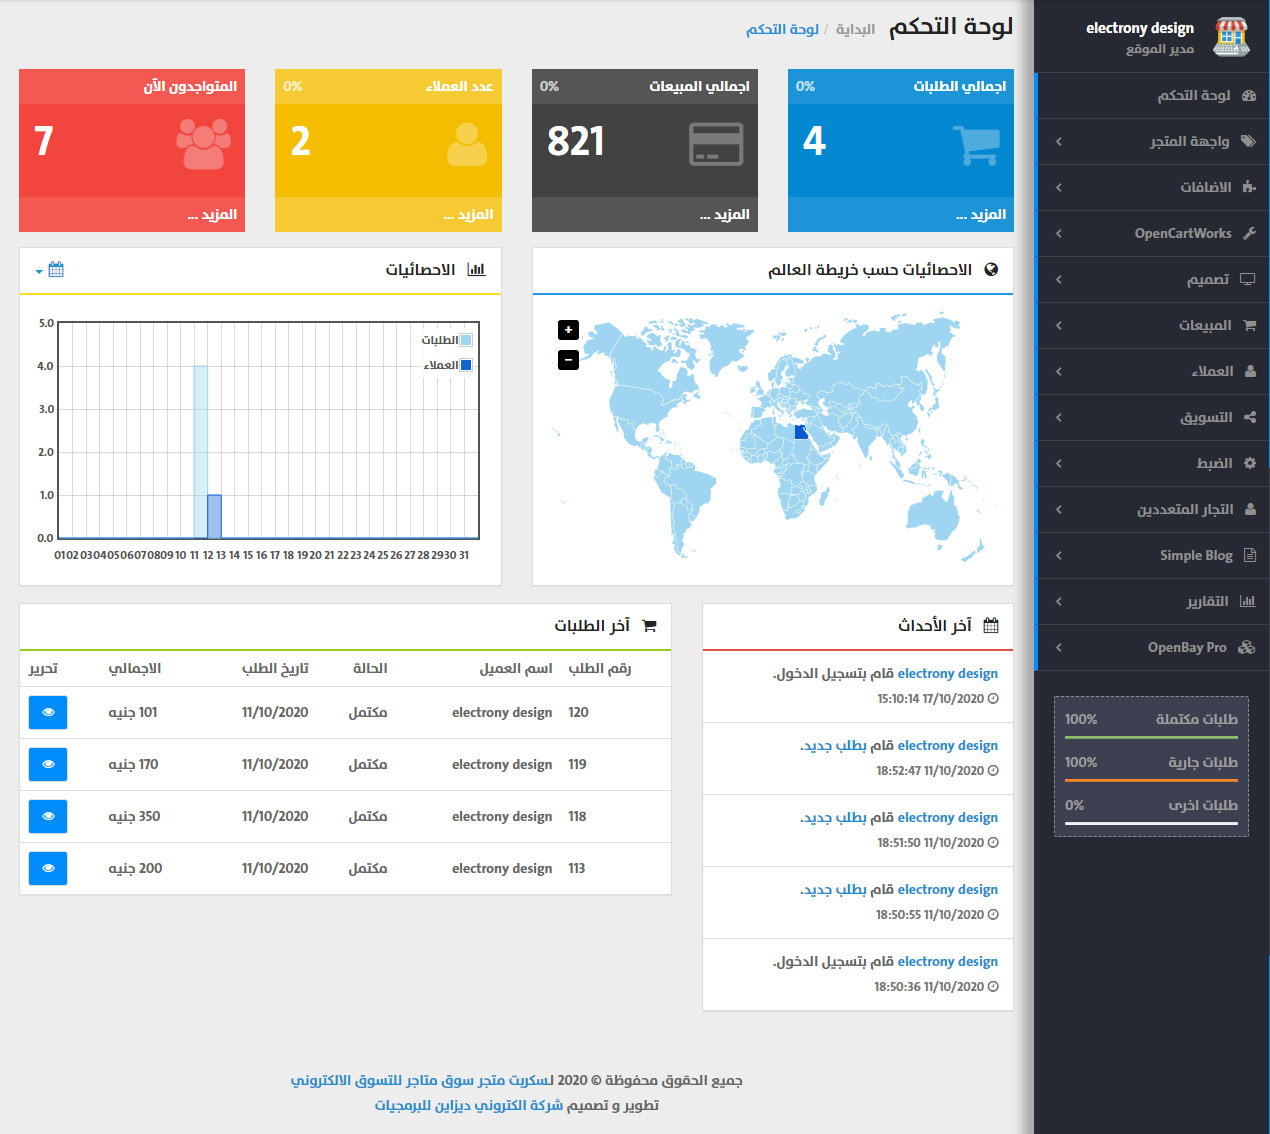Image resolution: width=1270 pixels, height=1134 pixels.
Task: Open the statistics calendar range dropdown
Action: (51, 270)
